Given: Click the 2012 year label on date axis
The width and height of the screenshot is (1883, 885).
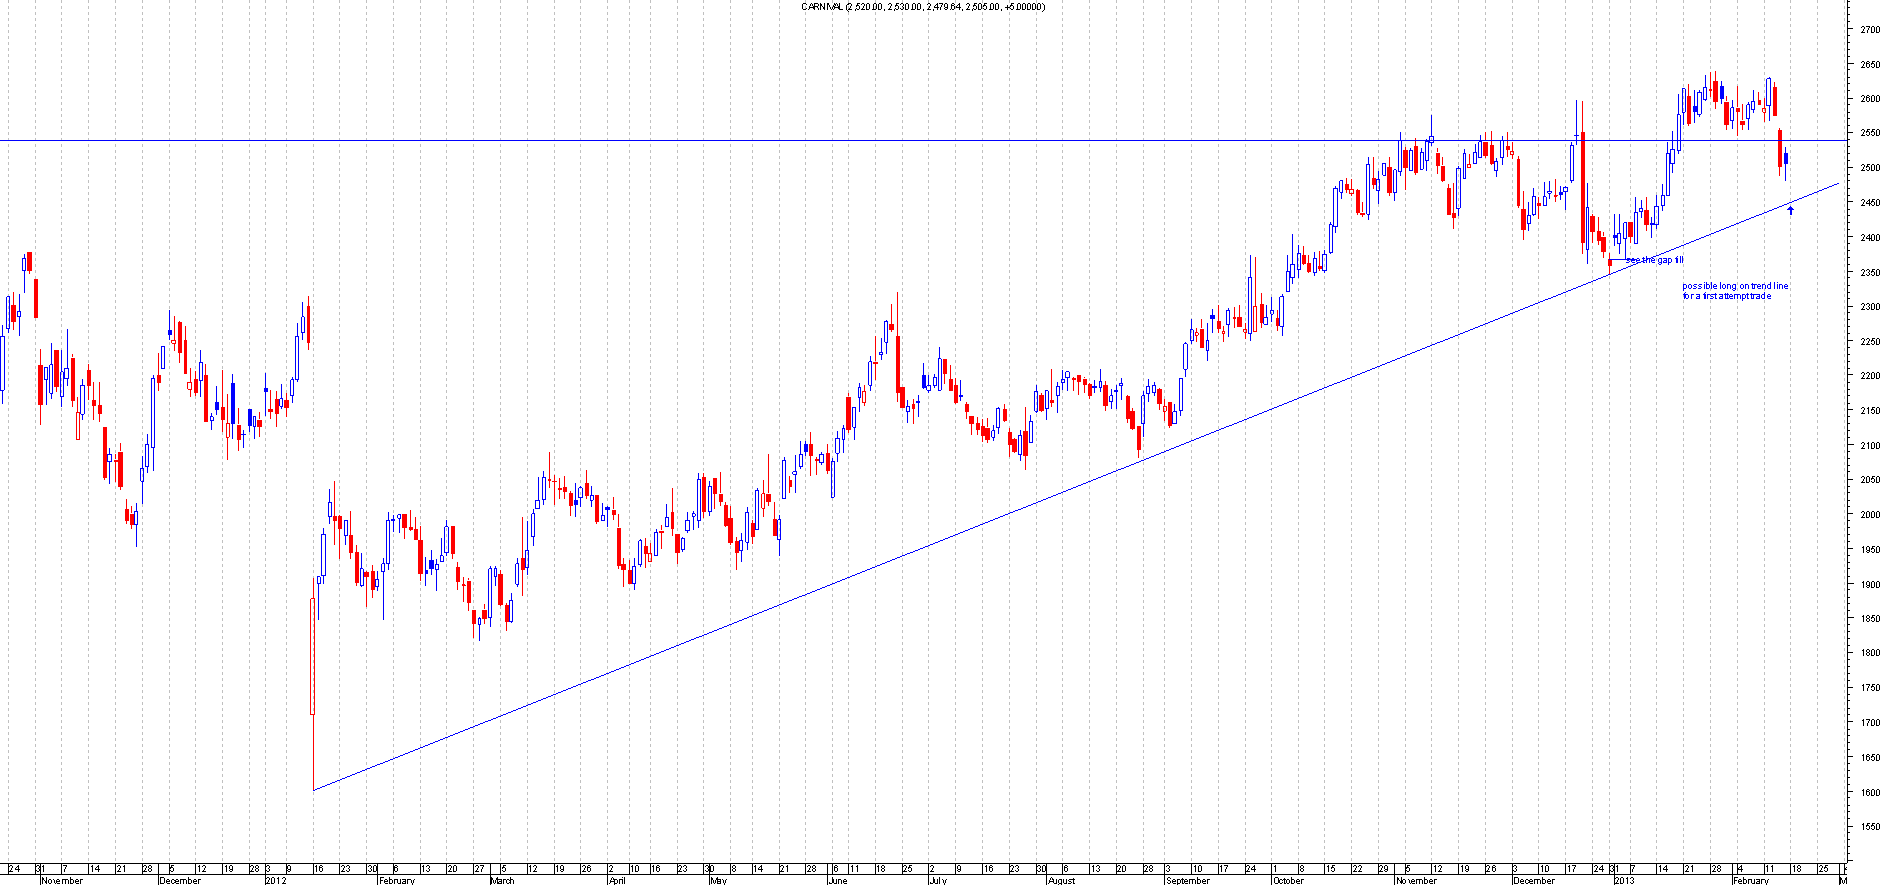Looking at the screenshot, I should click(276, 880).
